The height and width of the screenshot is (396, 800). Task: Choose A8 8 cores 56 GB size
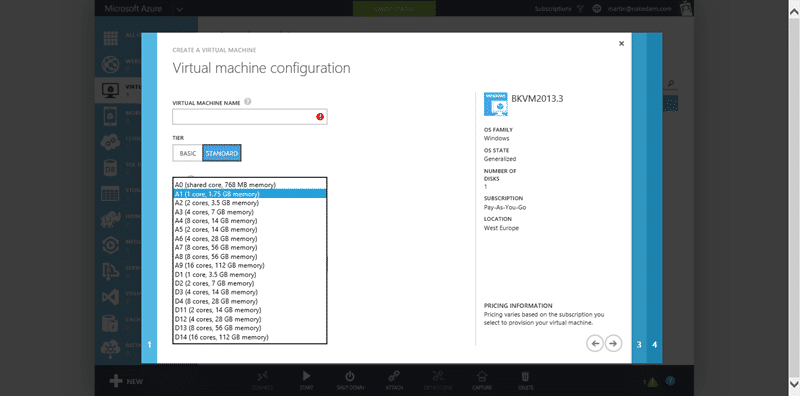point(249,256)
